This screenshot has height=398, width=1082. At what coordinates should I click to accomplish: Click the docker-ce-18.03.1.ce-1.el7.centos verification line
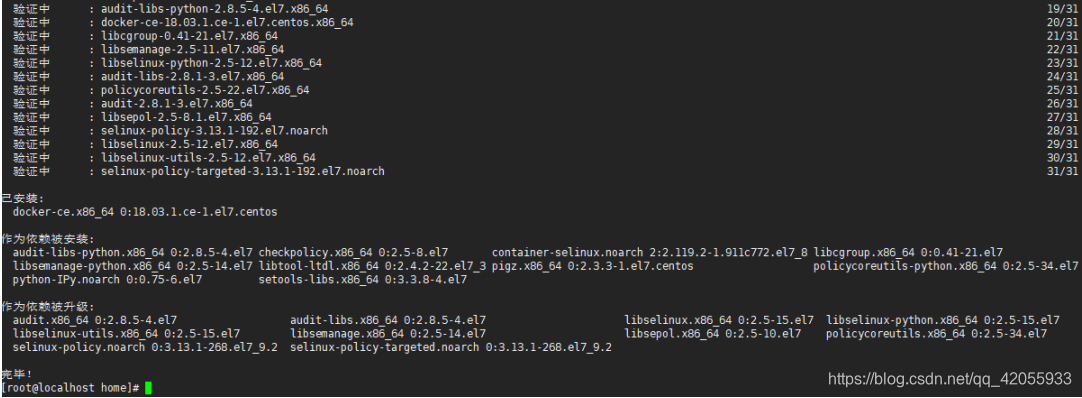pos(227,22)
